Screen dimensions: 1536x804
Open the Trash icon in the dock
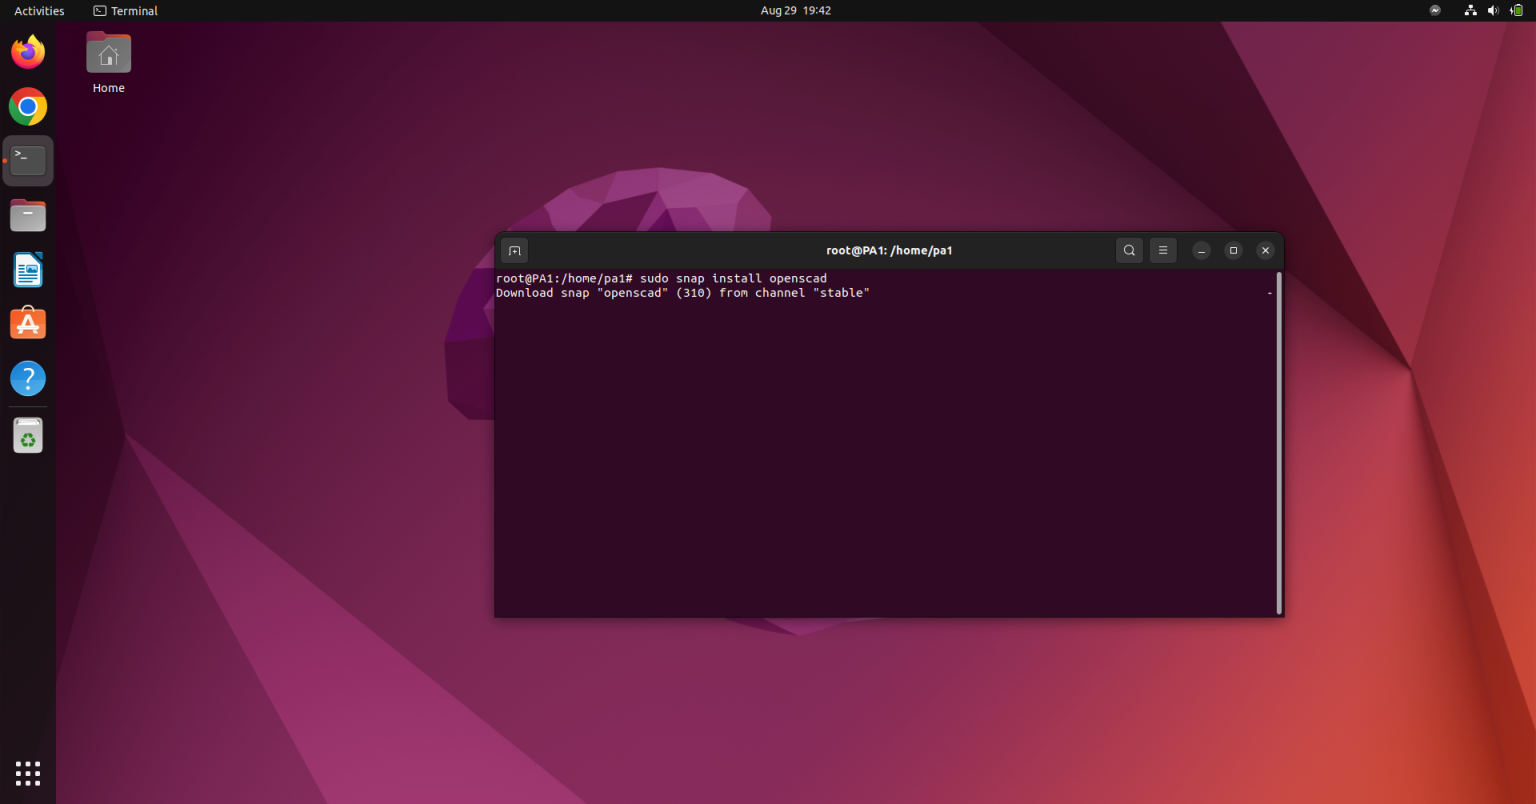pos(27,435)
